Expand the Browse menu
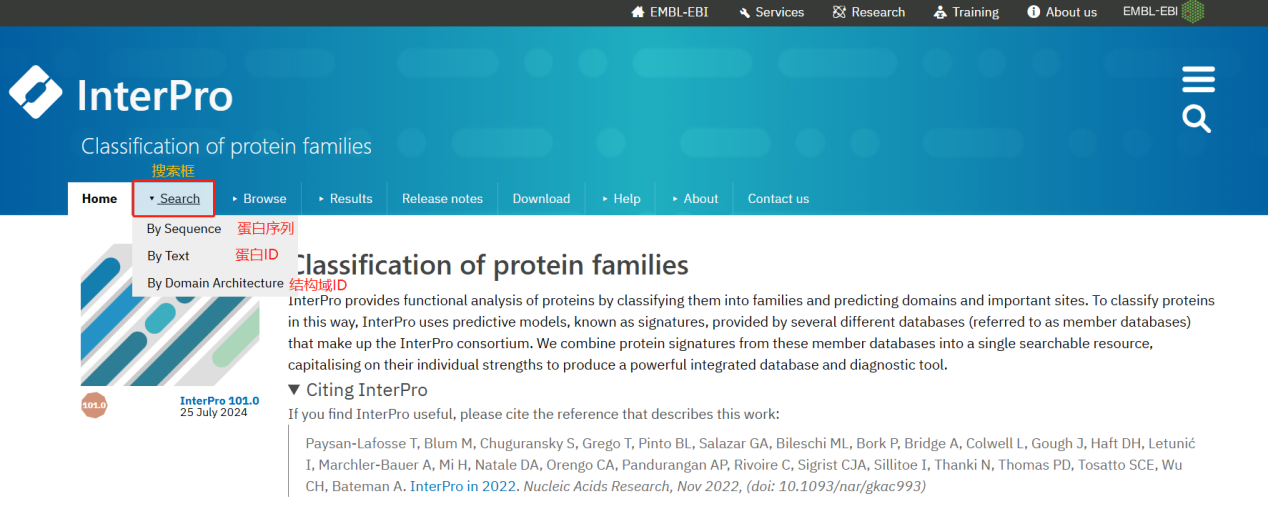Viewport: 1268px width, 524px height. tap(259, 198)
